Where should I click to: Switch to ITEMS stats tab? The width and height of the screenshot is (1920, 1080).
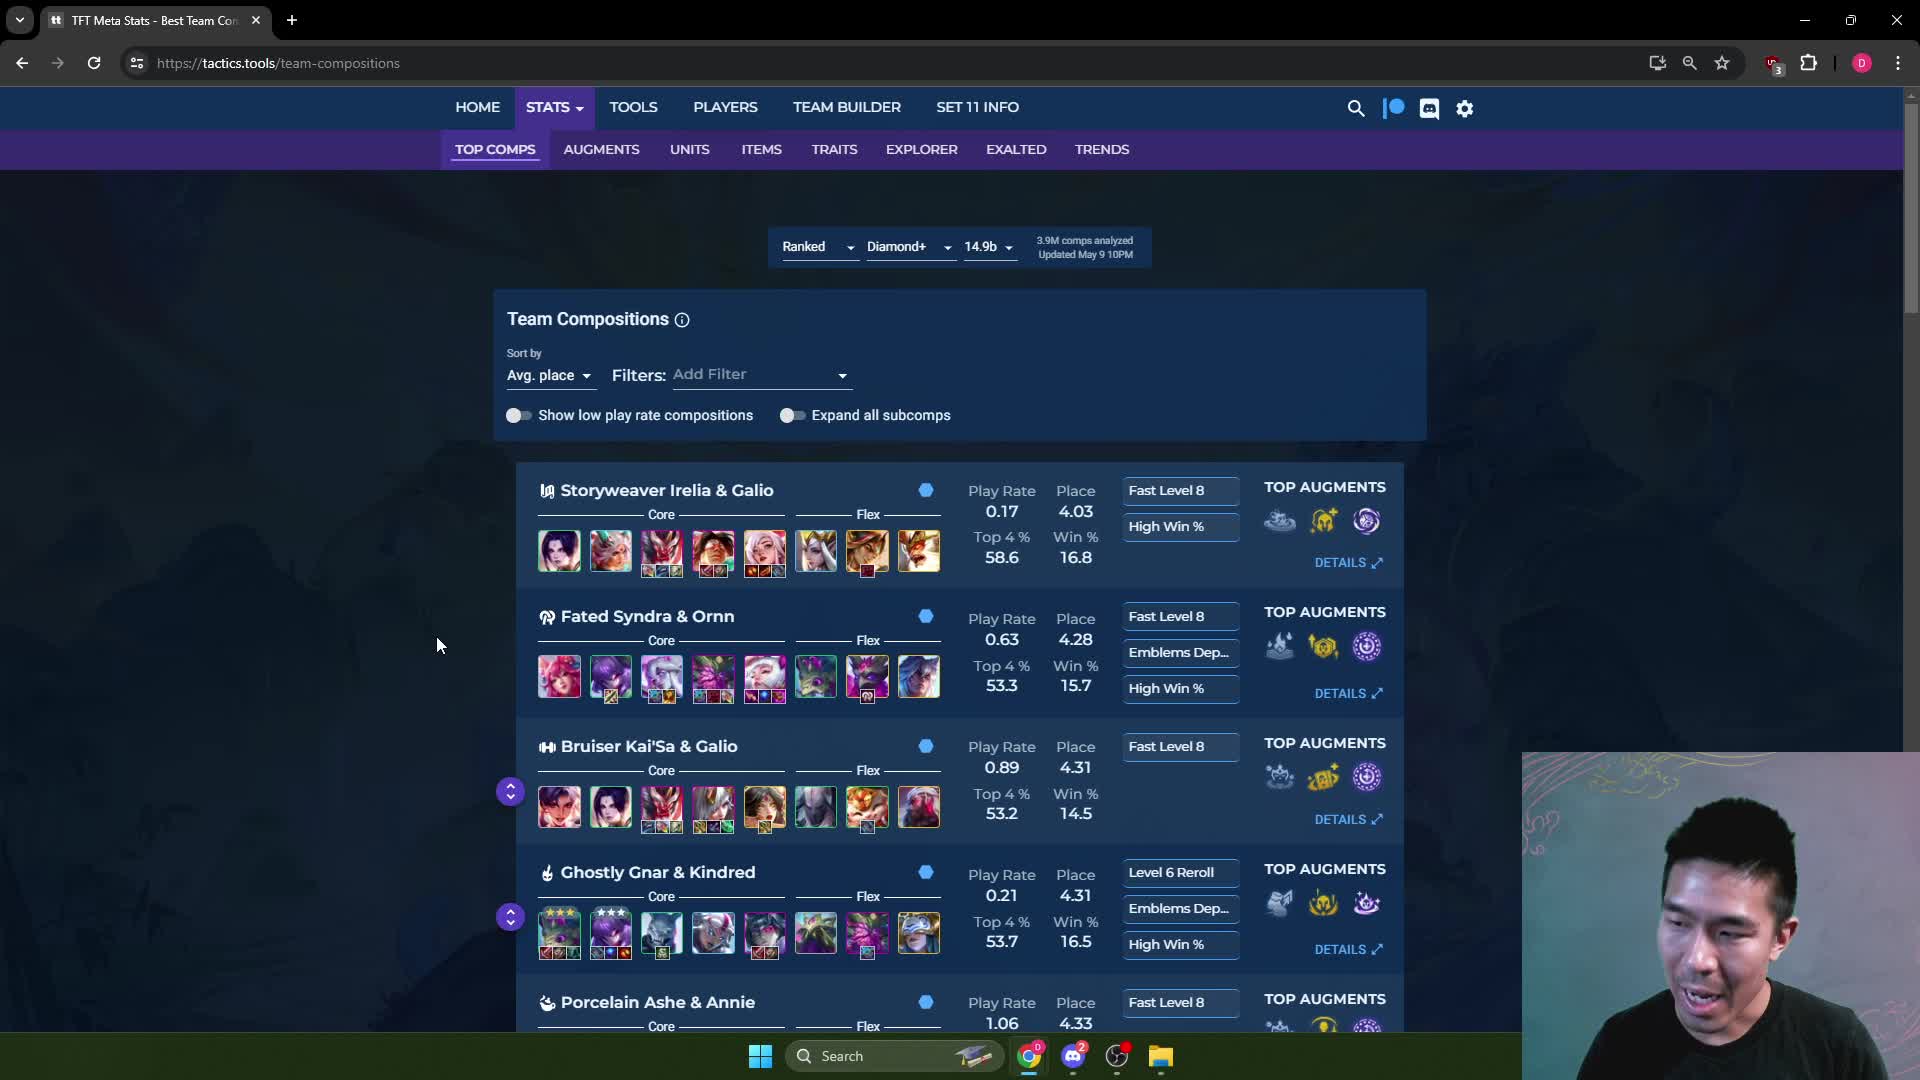(761, 149)
